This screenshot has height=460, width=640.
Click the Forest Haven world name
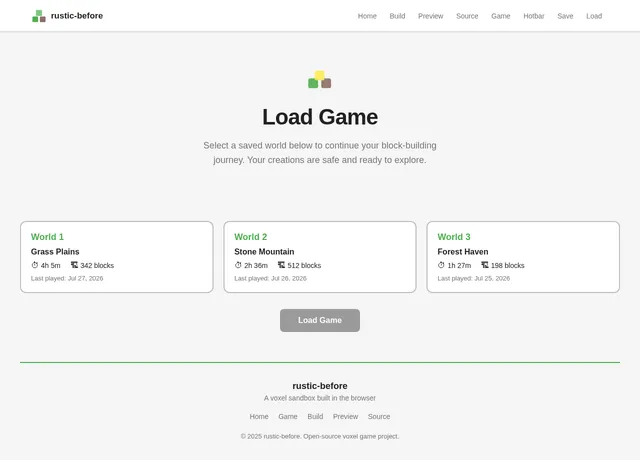pos(463,251)
